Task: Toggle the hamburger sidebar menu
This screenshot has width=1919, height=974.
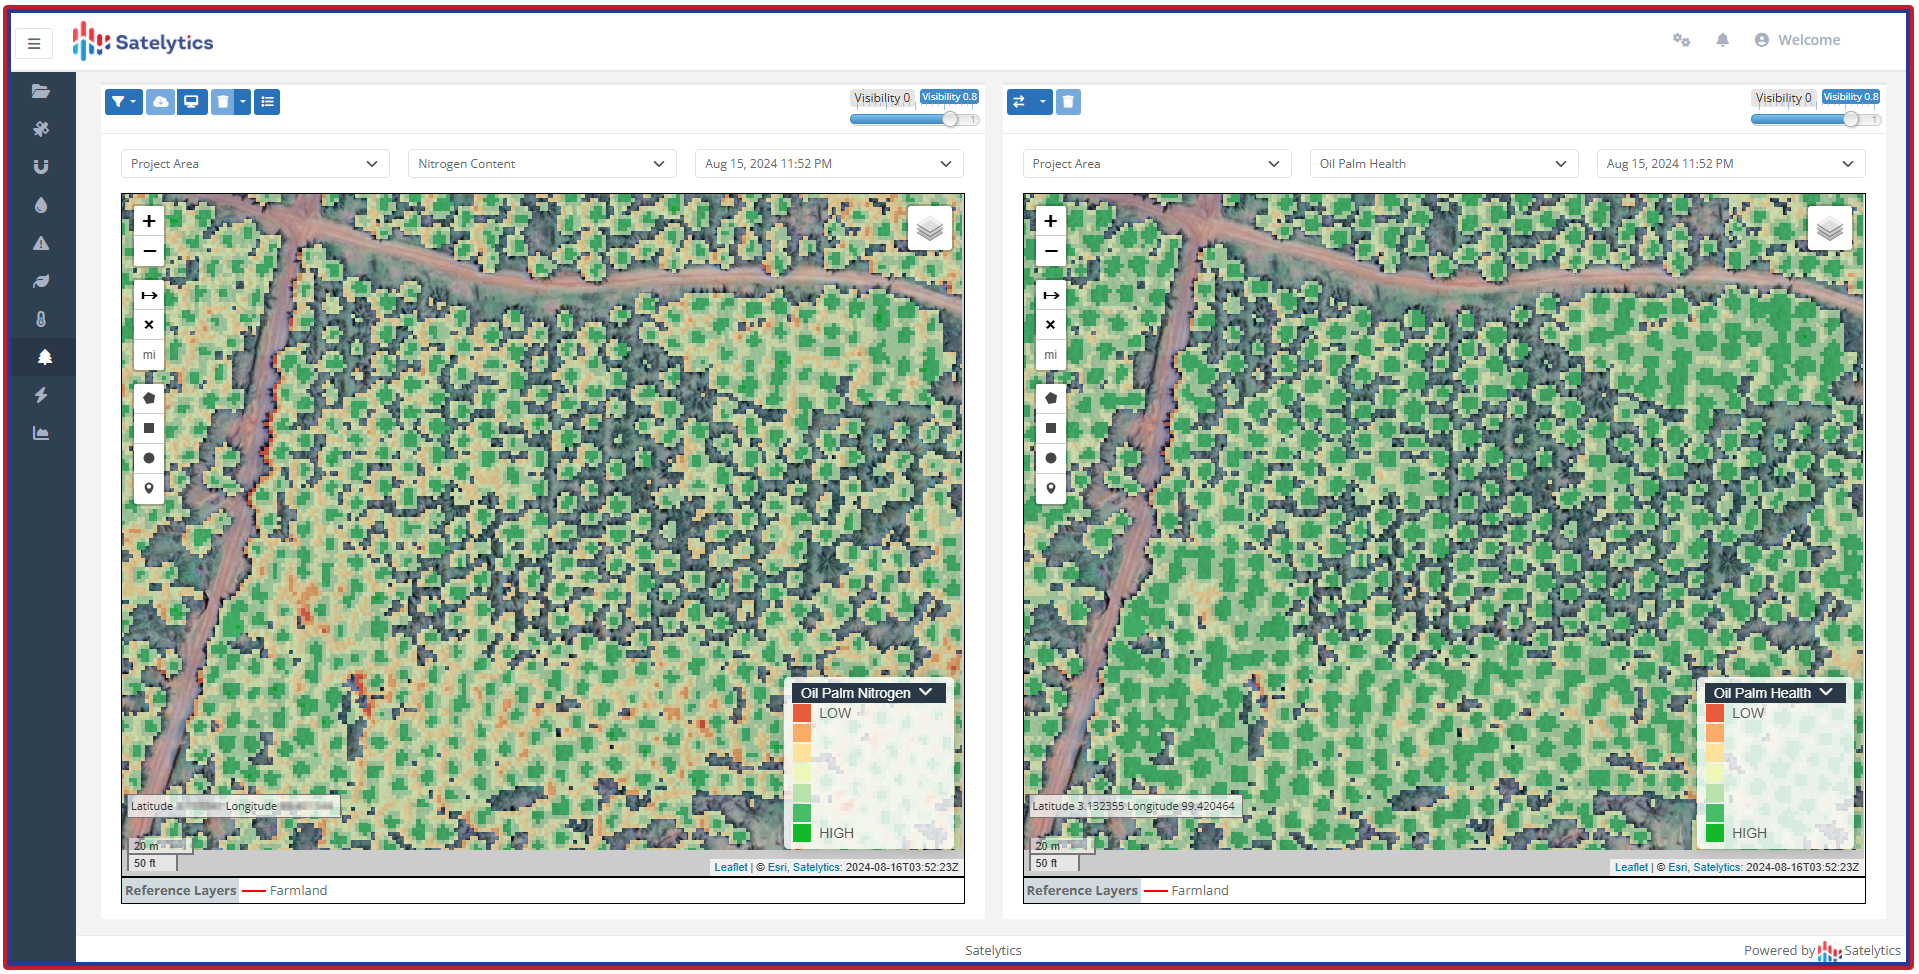Action: click(34, 43)
